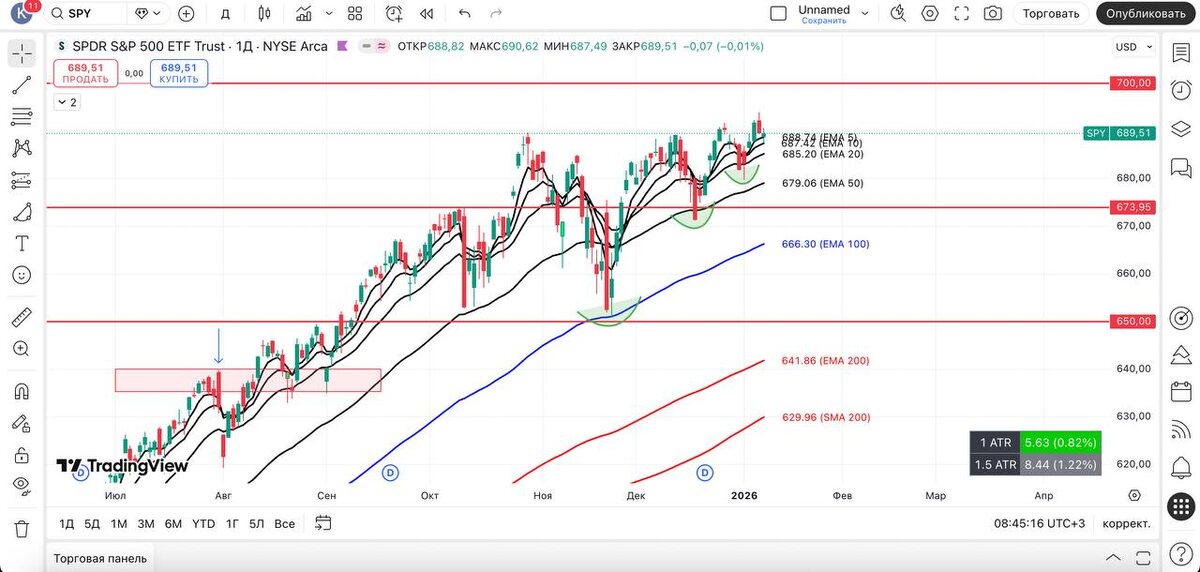Viewport: 1200px width, 572px height.
Task: Select the crosshair cursor tool
Action: click(x=21, y=53)
